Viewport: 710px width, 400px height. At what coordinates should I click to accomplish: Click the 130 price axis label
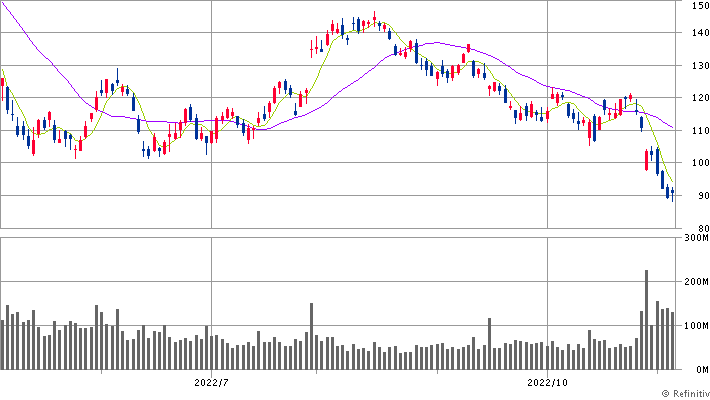click(x=700, y=66)
